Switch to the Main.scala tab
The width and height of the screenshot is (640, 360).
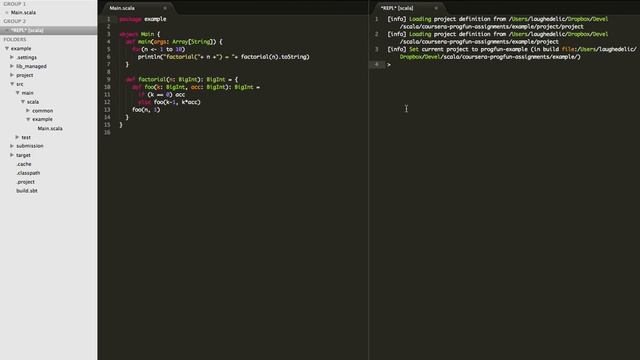pos(122,8)
